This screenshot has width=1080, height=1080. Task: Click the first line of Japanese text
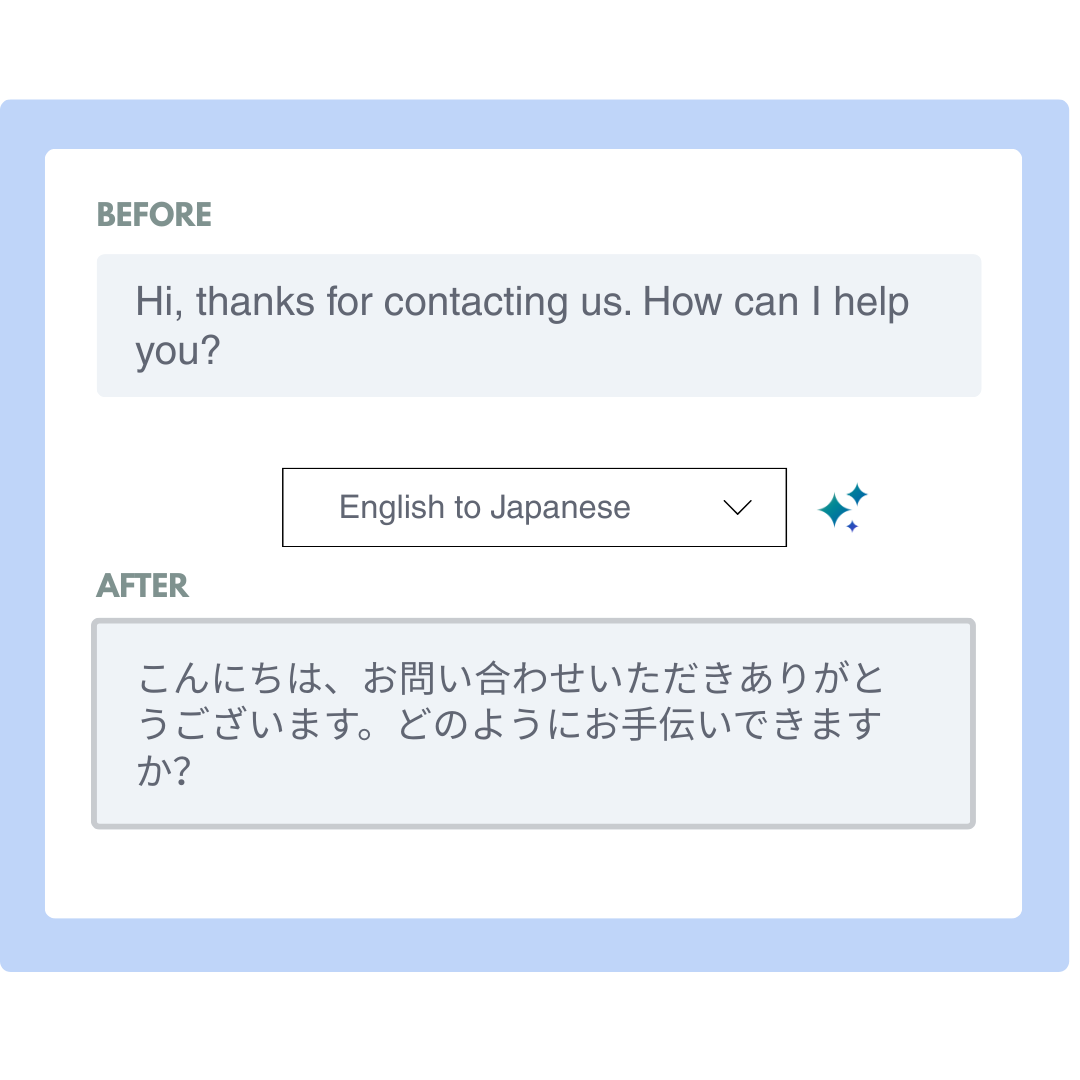(510, 678)
